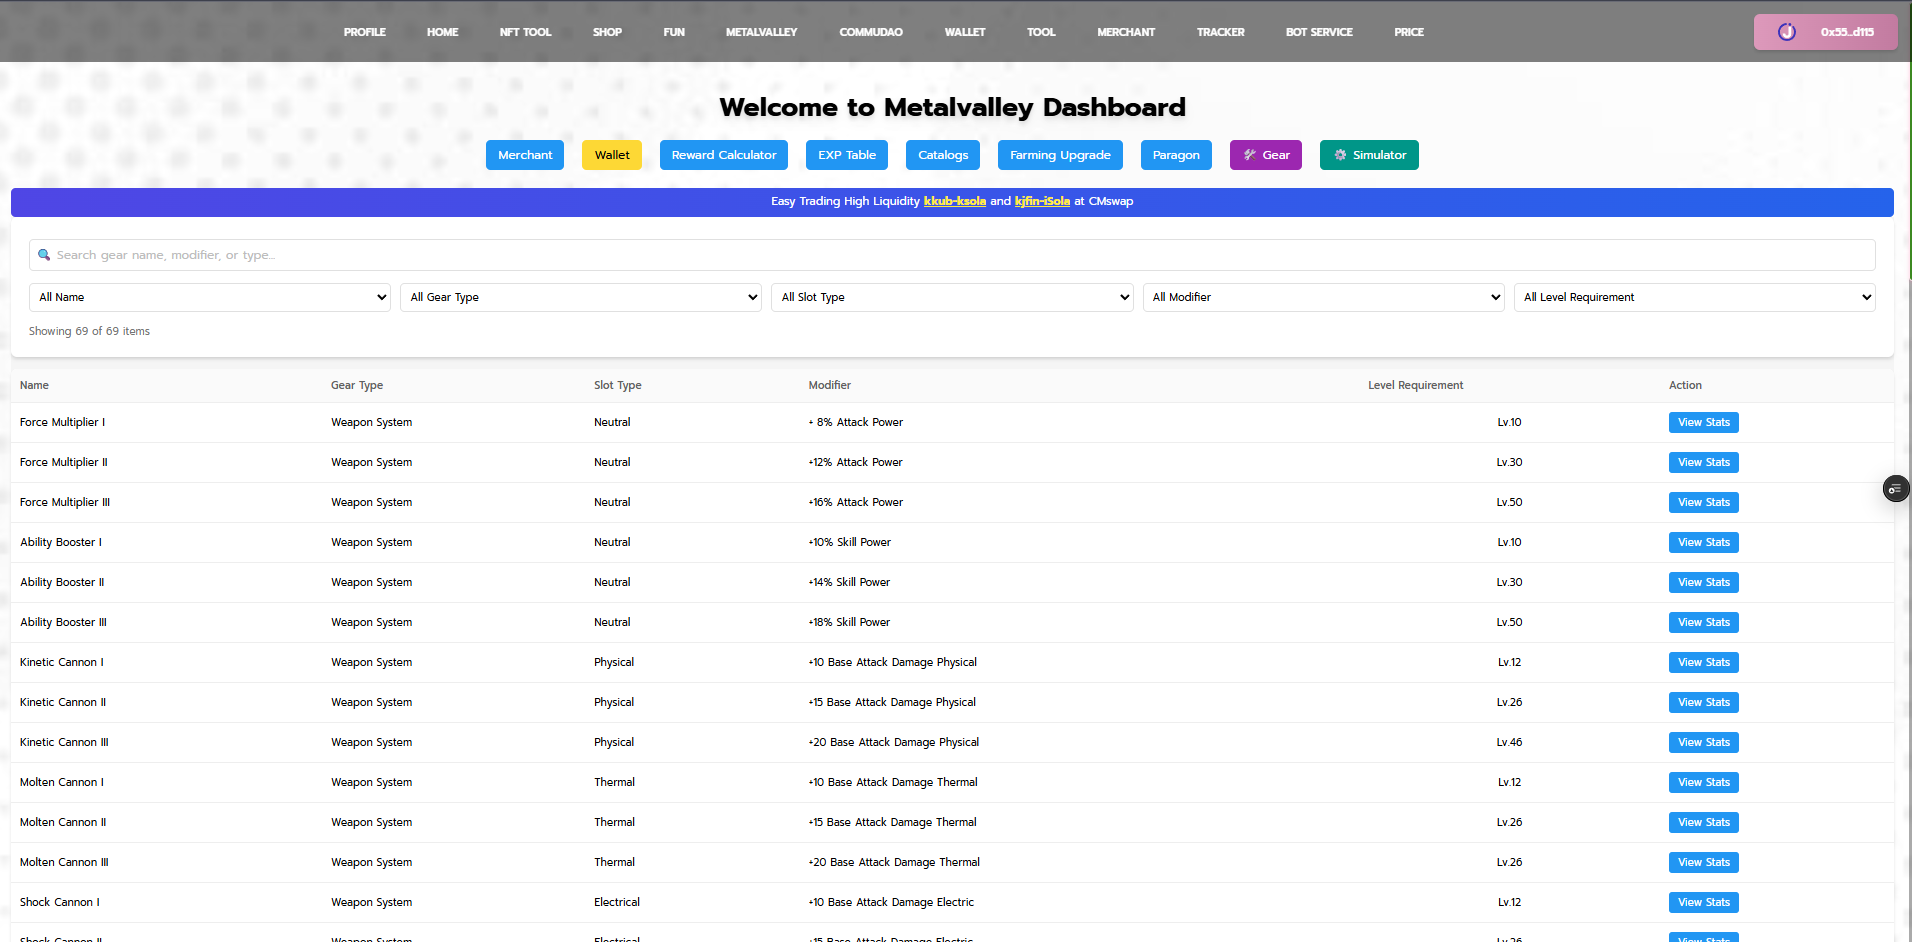Open the All Name dropdown

pyautogui.click(x=208, y=297)
